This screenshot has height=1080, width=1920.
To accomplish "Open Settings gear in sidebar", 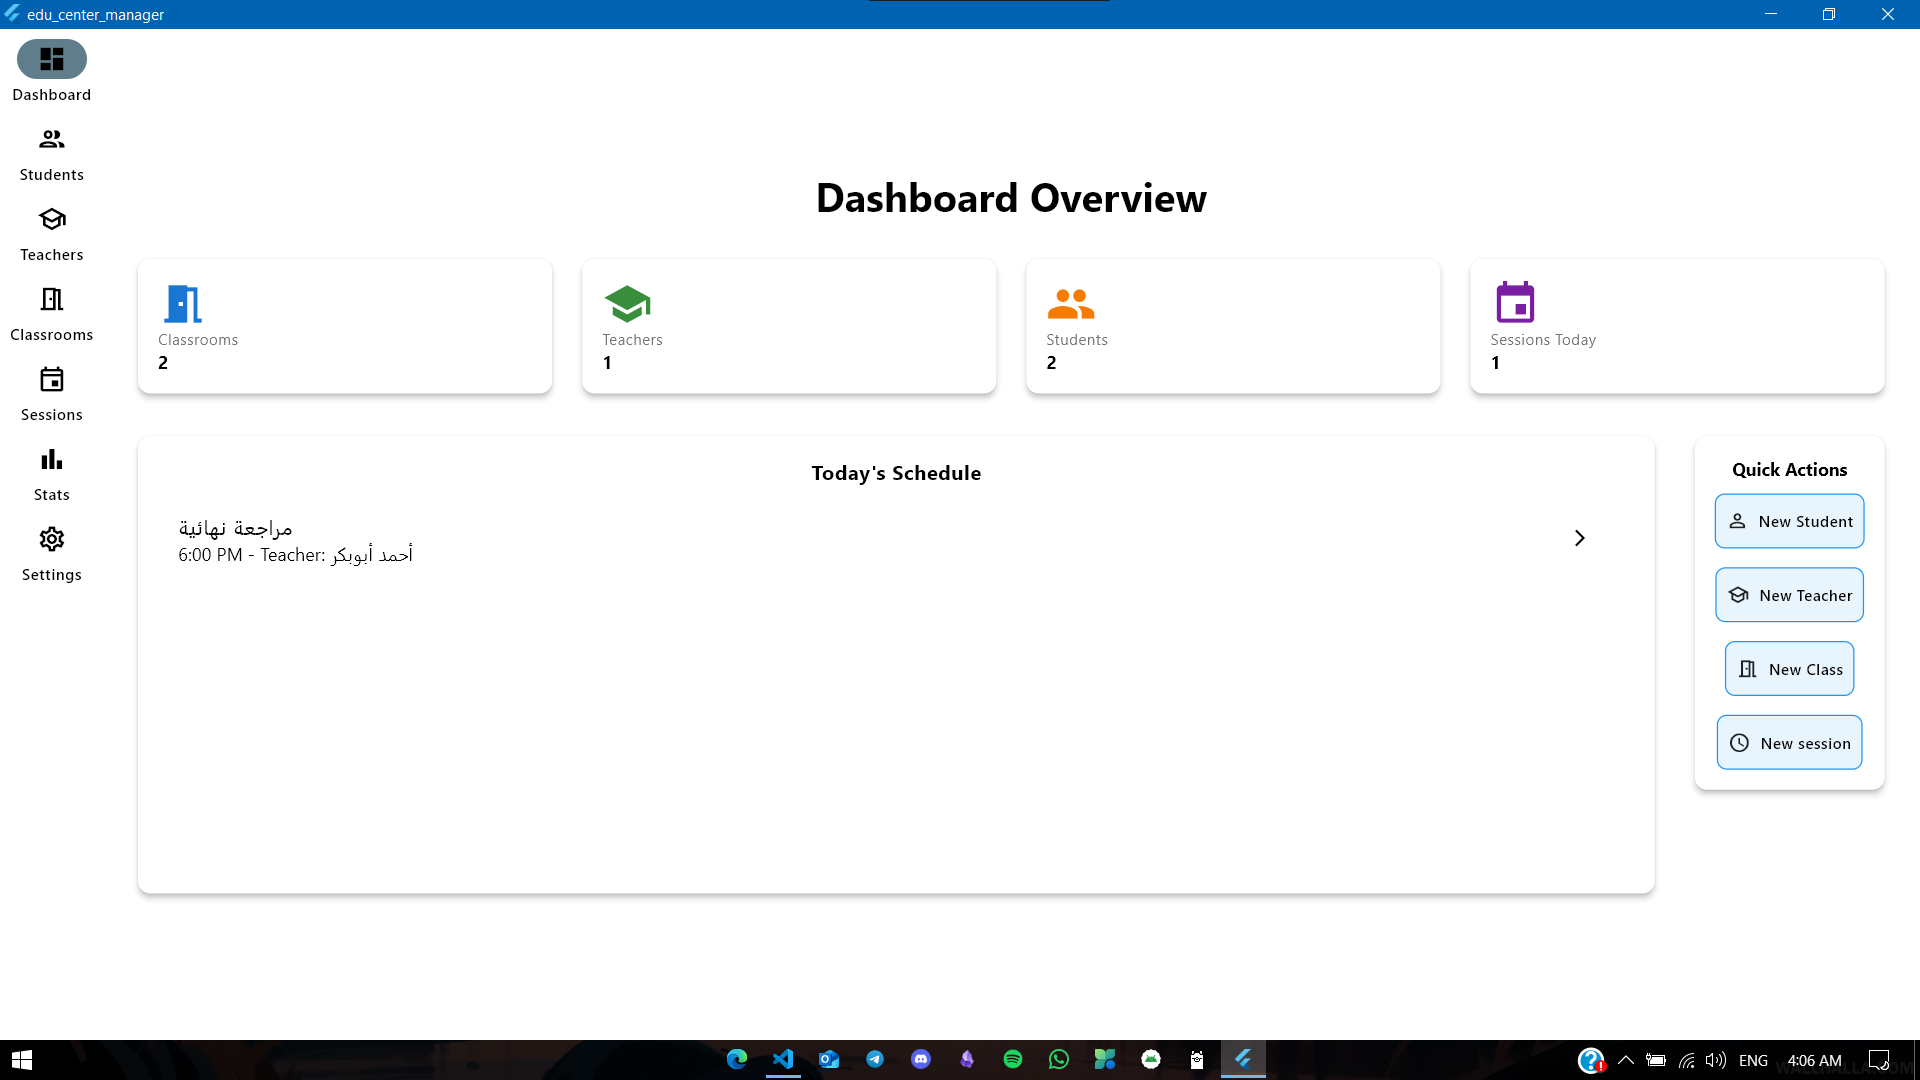I will 52,540.
